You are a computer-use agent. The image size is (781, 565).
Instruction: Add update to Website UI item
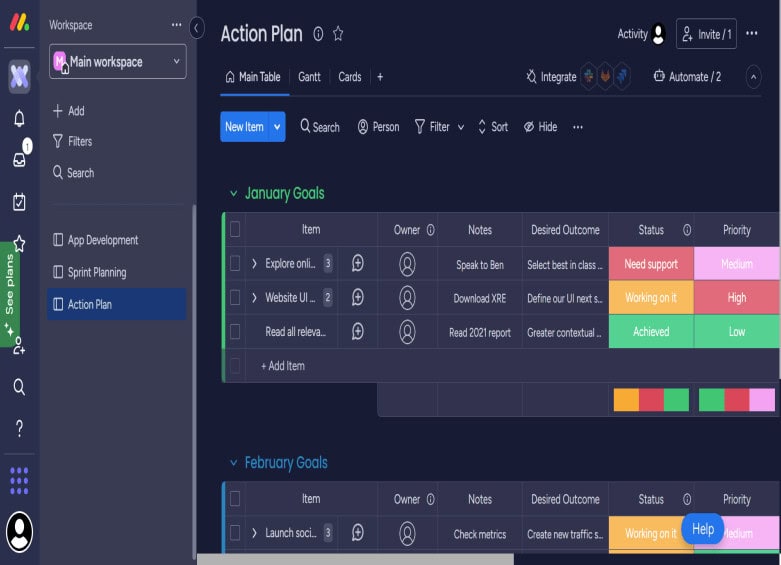coord(358,297)
